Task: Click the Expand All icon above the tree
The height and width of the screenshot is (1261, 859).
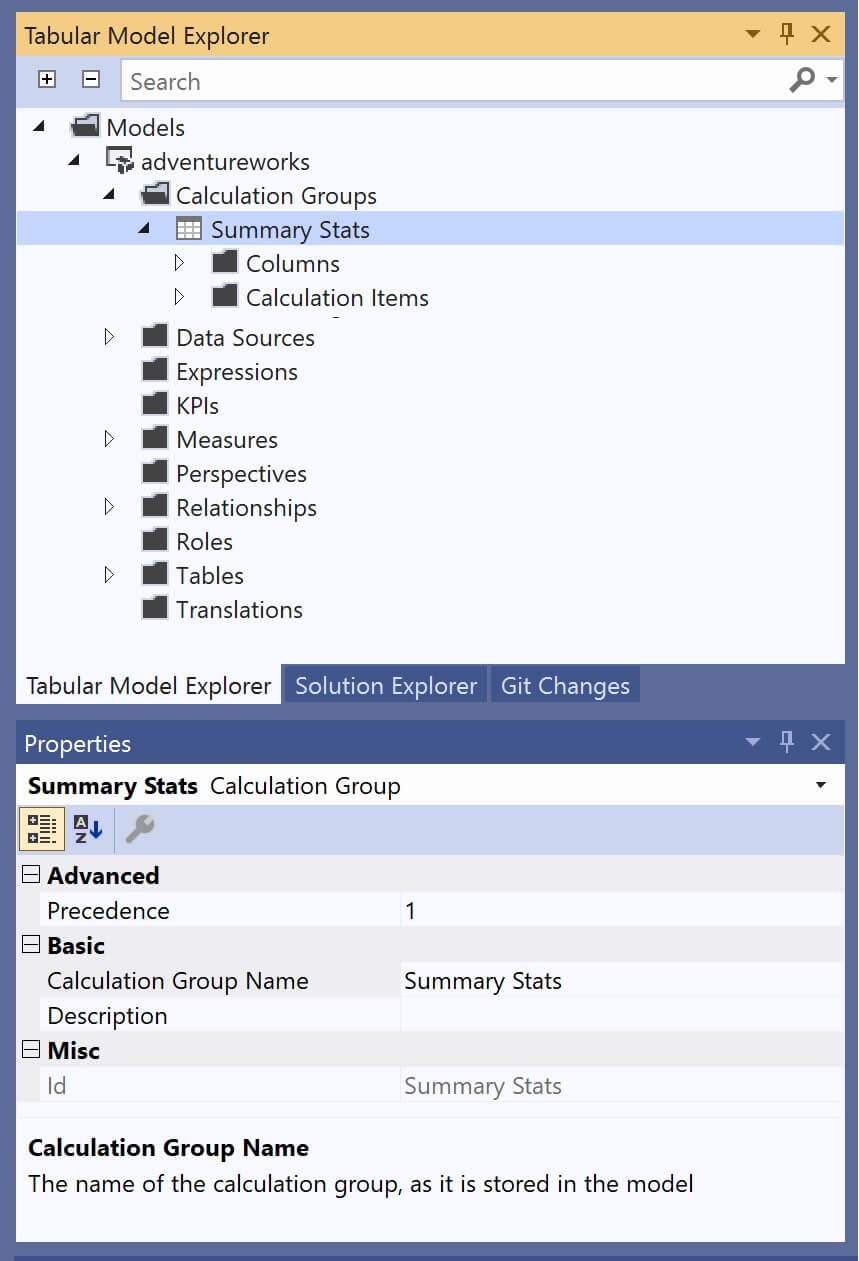Action: [46, 78]
